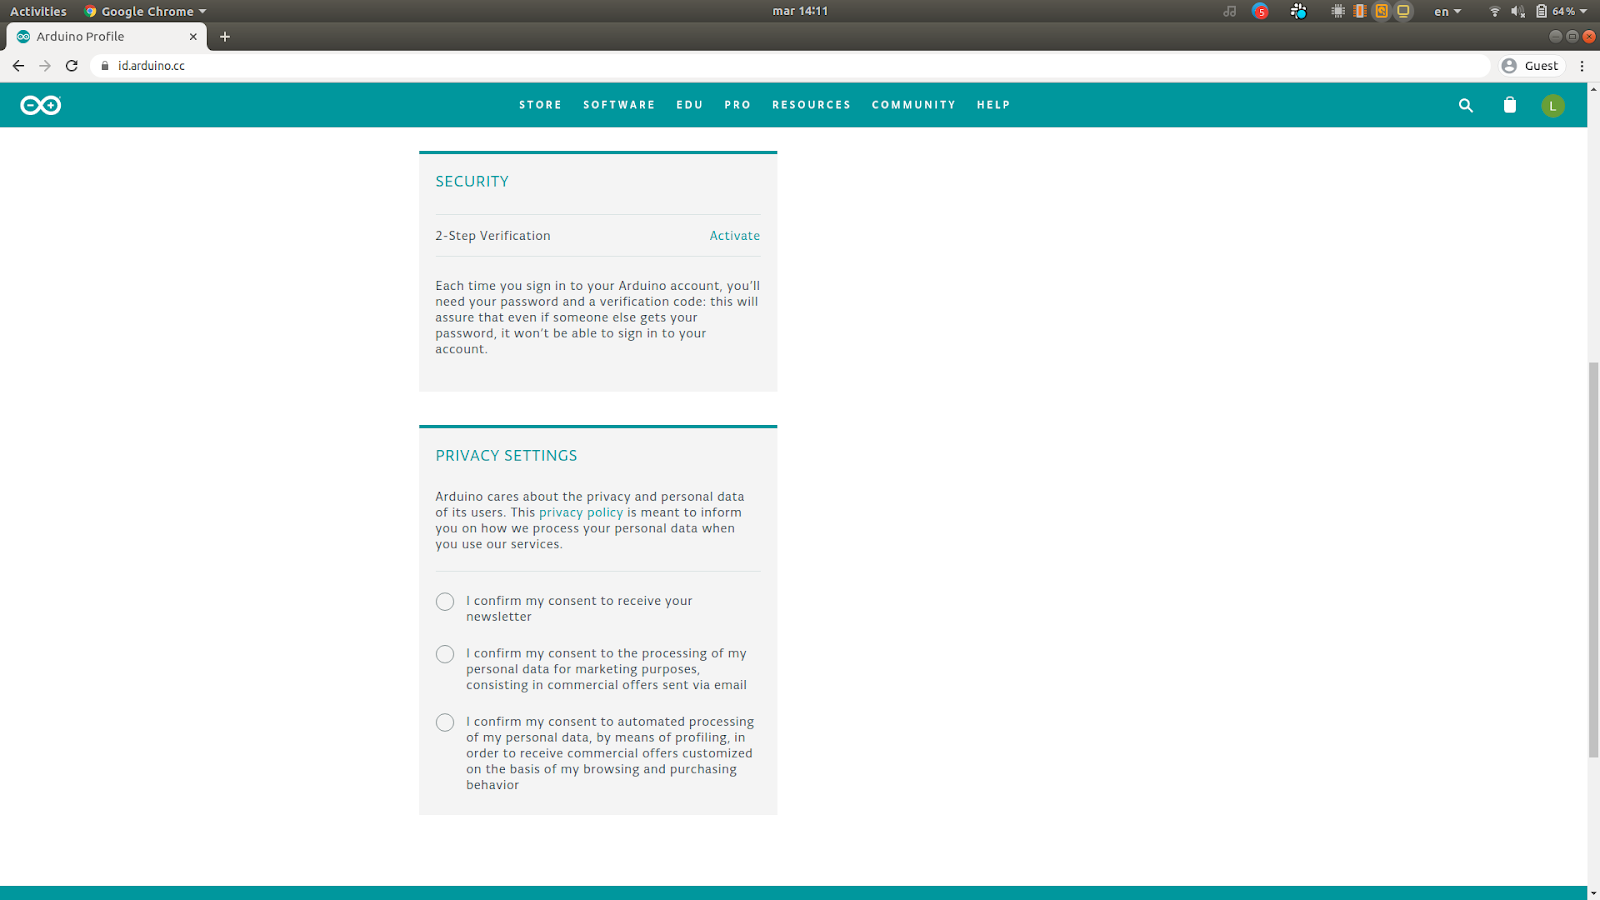
Task: Click the Guest profile button
Action: click(1530, 65)
